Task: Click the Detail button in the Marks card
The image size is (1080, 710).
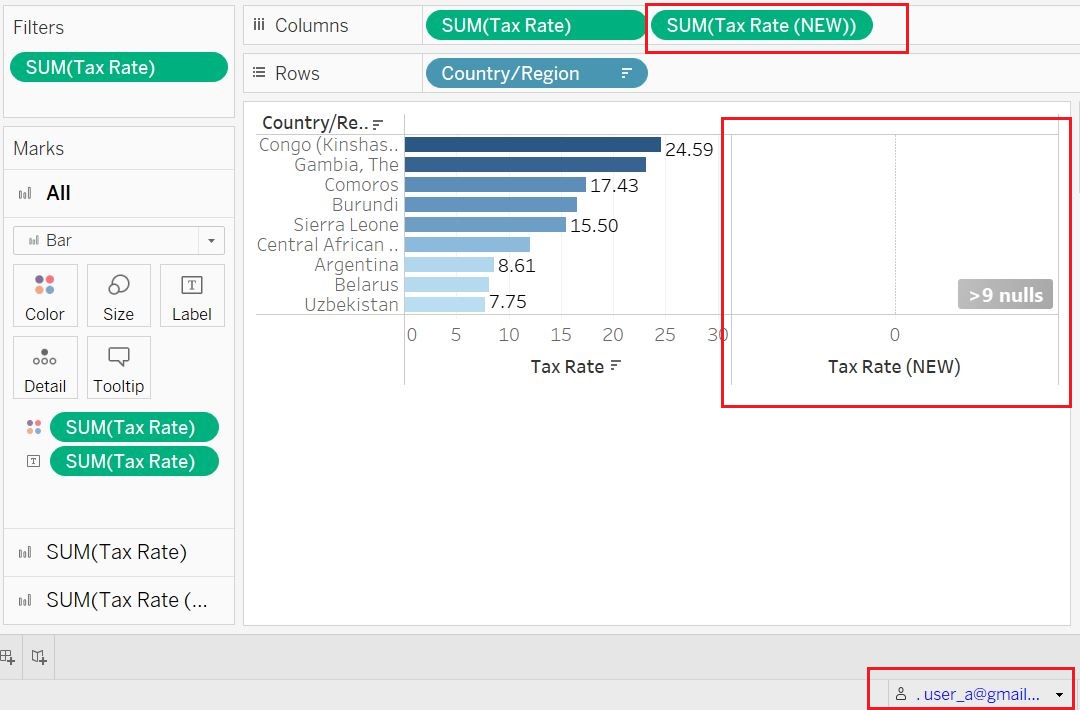Action: pos(45,367)
